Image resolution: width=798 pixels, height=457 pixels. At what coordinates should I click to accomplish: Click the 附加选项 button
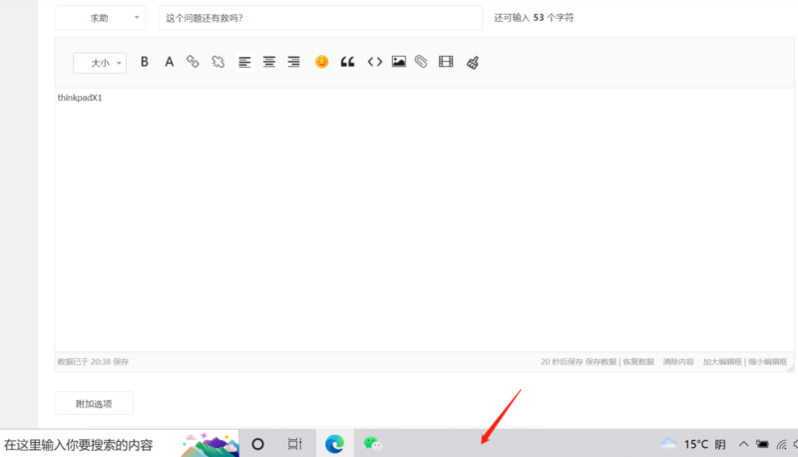pos(93,404)
